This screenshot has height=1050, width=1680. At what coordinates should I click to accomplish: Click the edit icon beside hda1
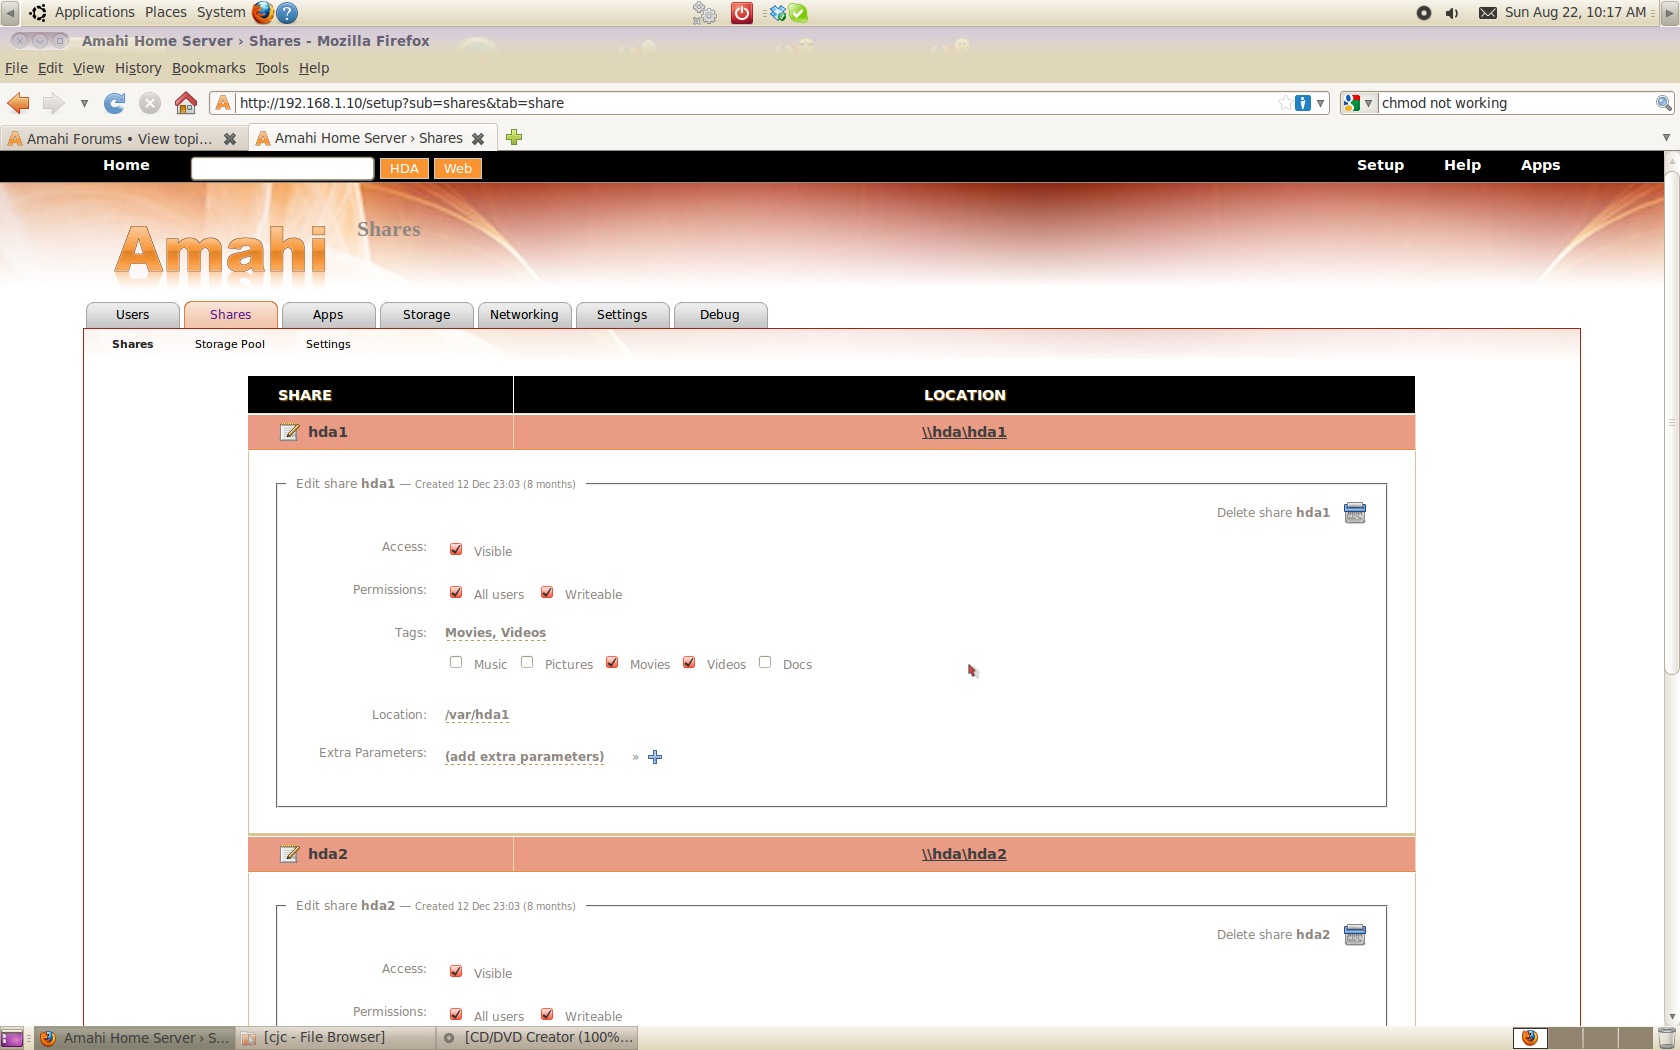coord(289,432)
